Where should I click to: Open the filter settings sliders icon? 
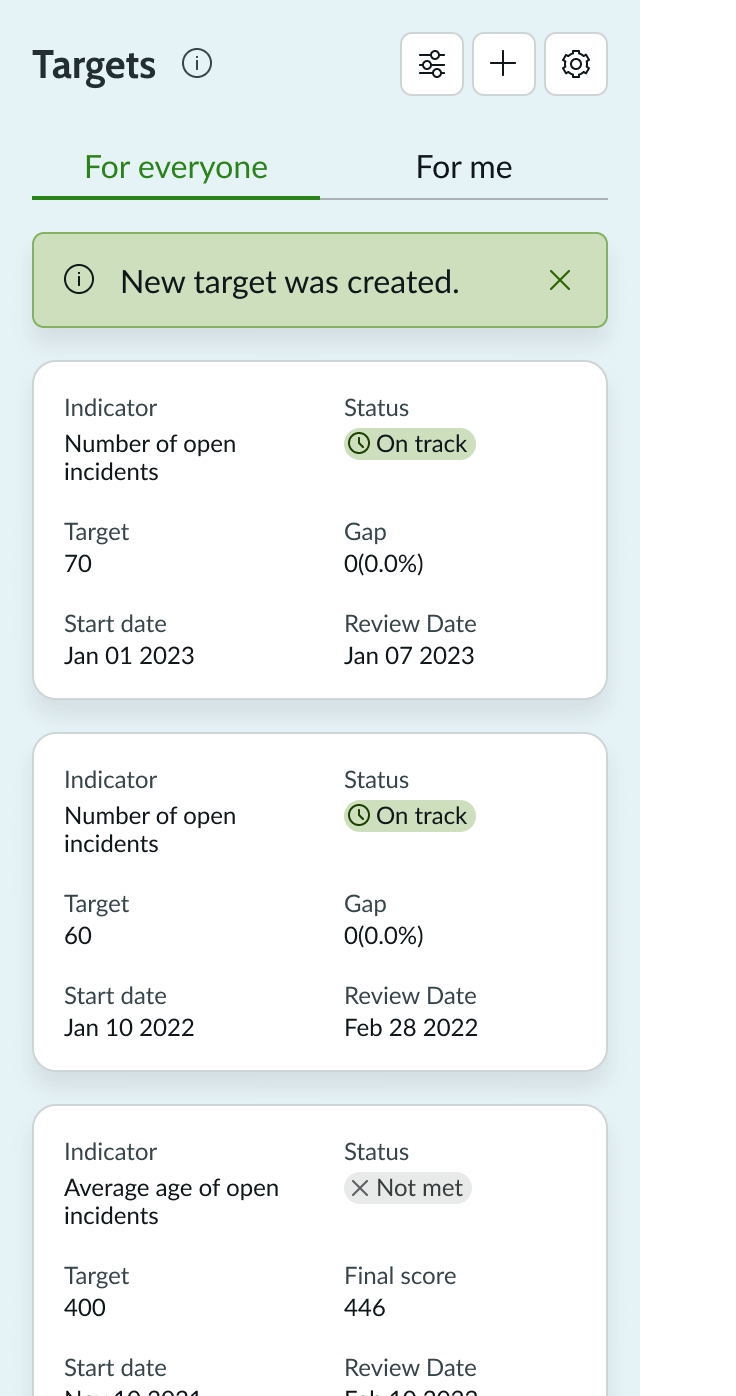pyautogui.click(x=432, y=65)
